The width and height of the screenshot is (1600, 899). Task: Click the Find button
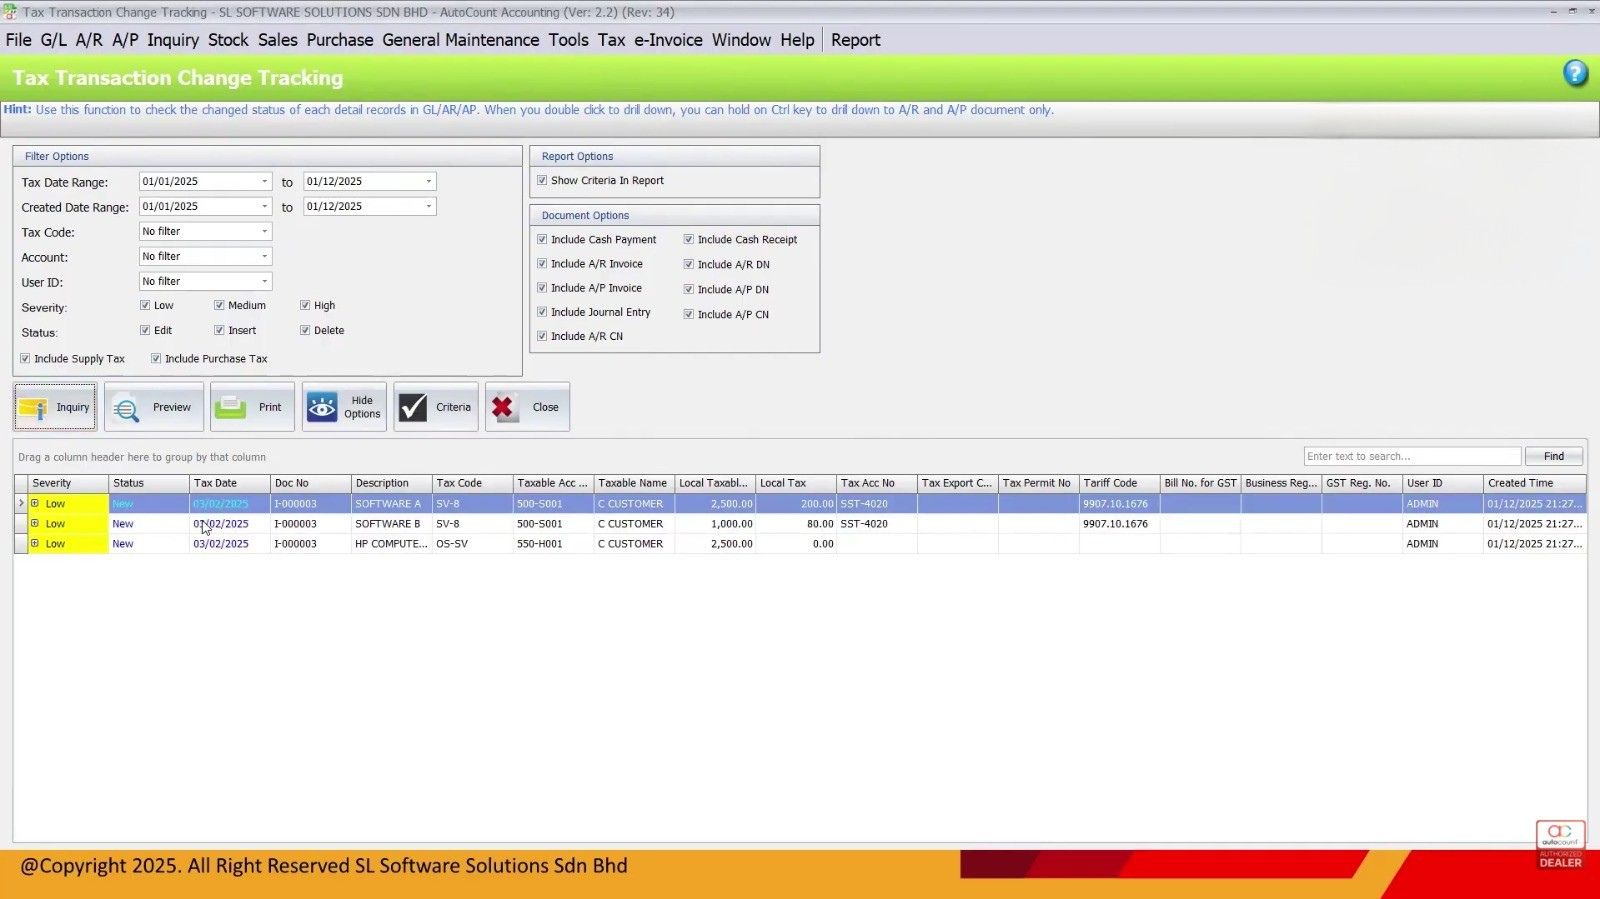click(x=1554, y=456)
